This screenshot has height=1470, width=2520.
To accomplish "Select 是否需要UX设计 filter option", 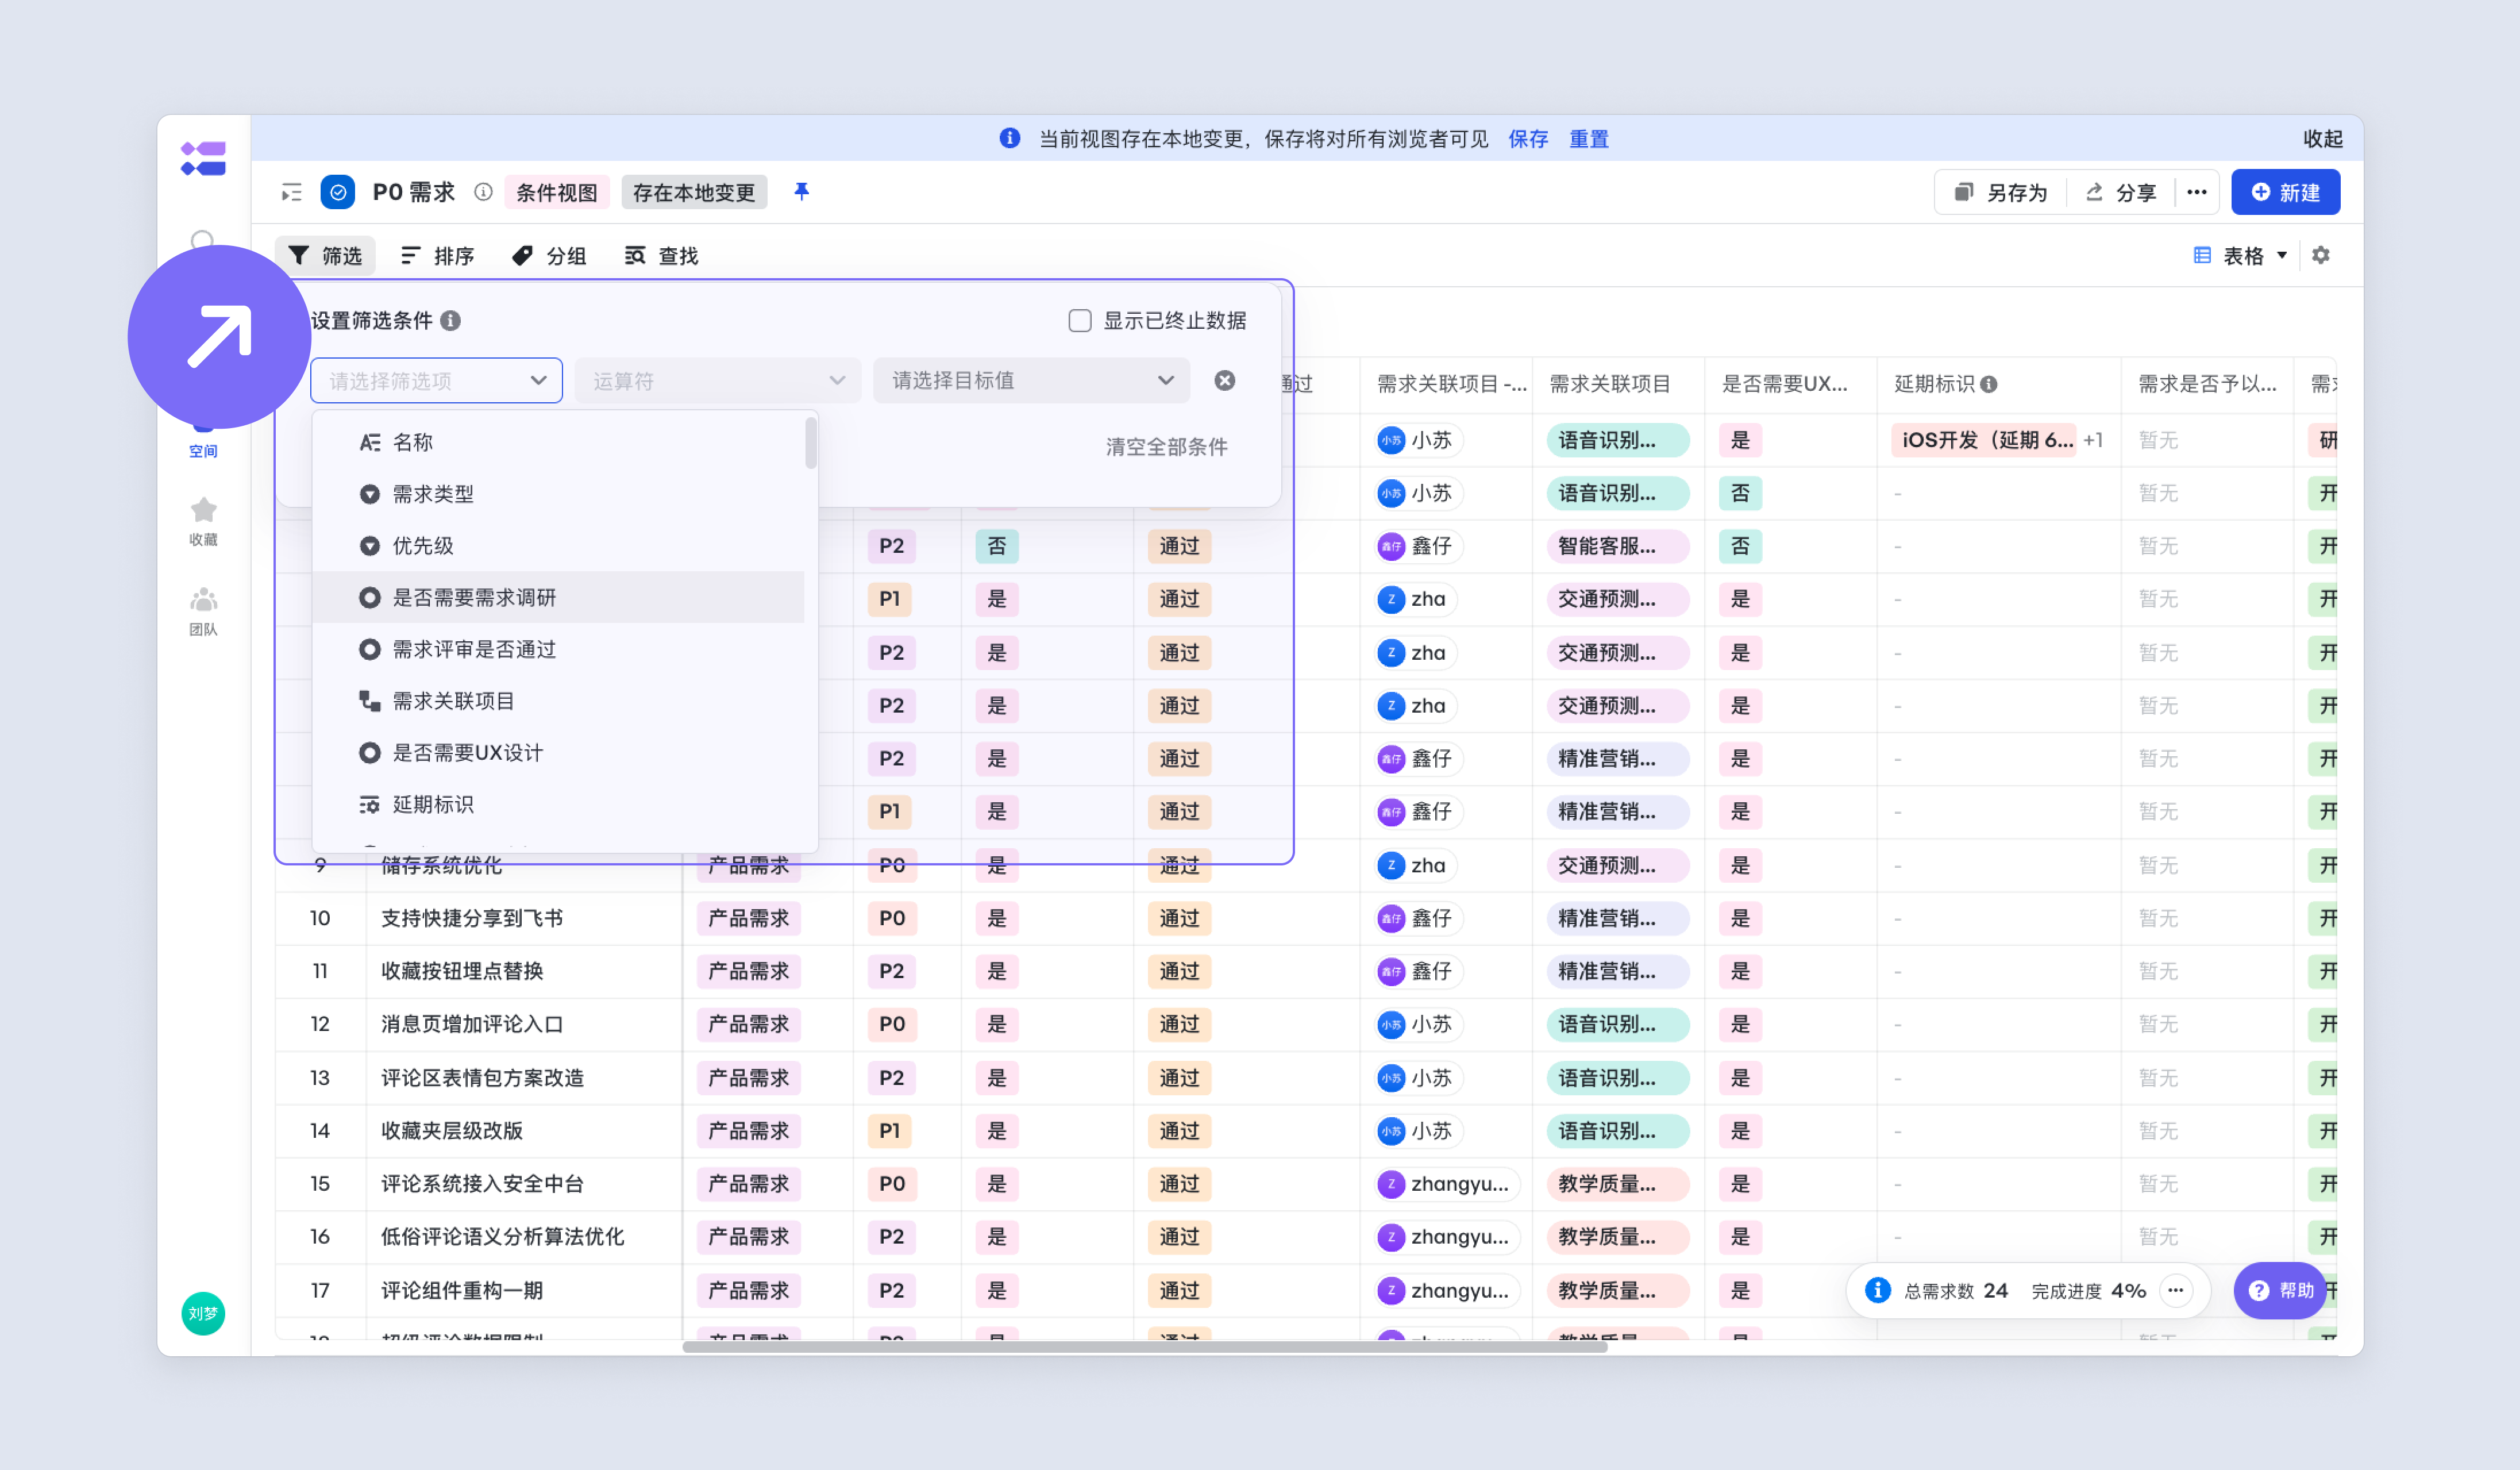I will (558, 753).
